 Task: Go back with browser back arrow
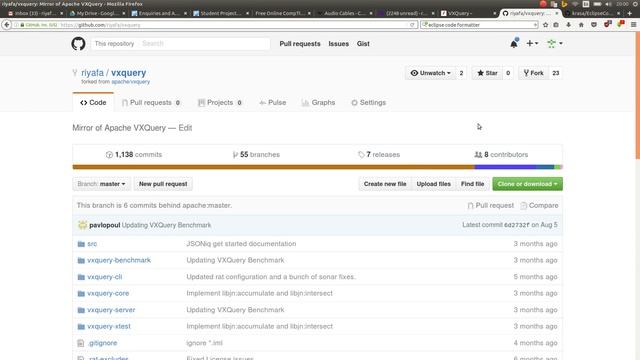pyautogui.click(x=7, y=25)
